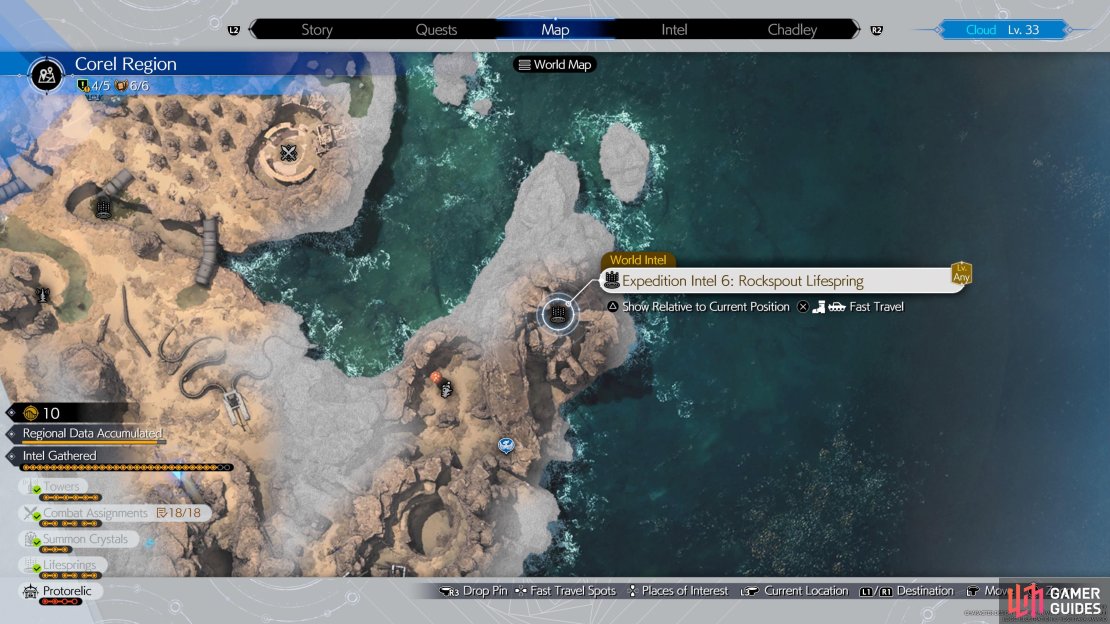Image resolution: width=1110 pixels, height=624 pixels.
Task: Select the Protorelic category
Action: [x=59, y=591]
